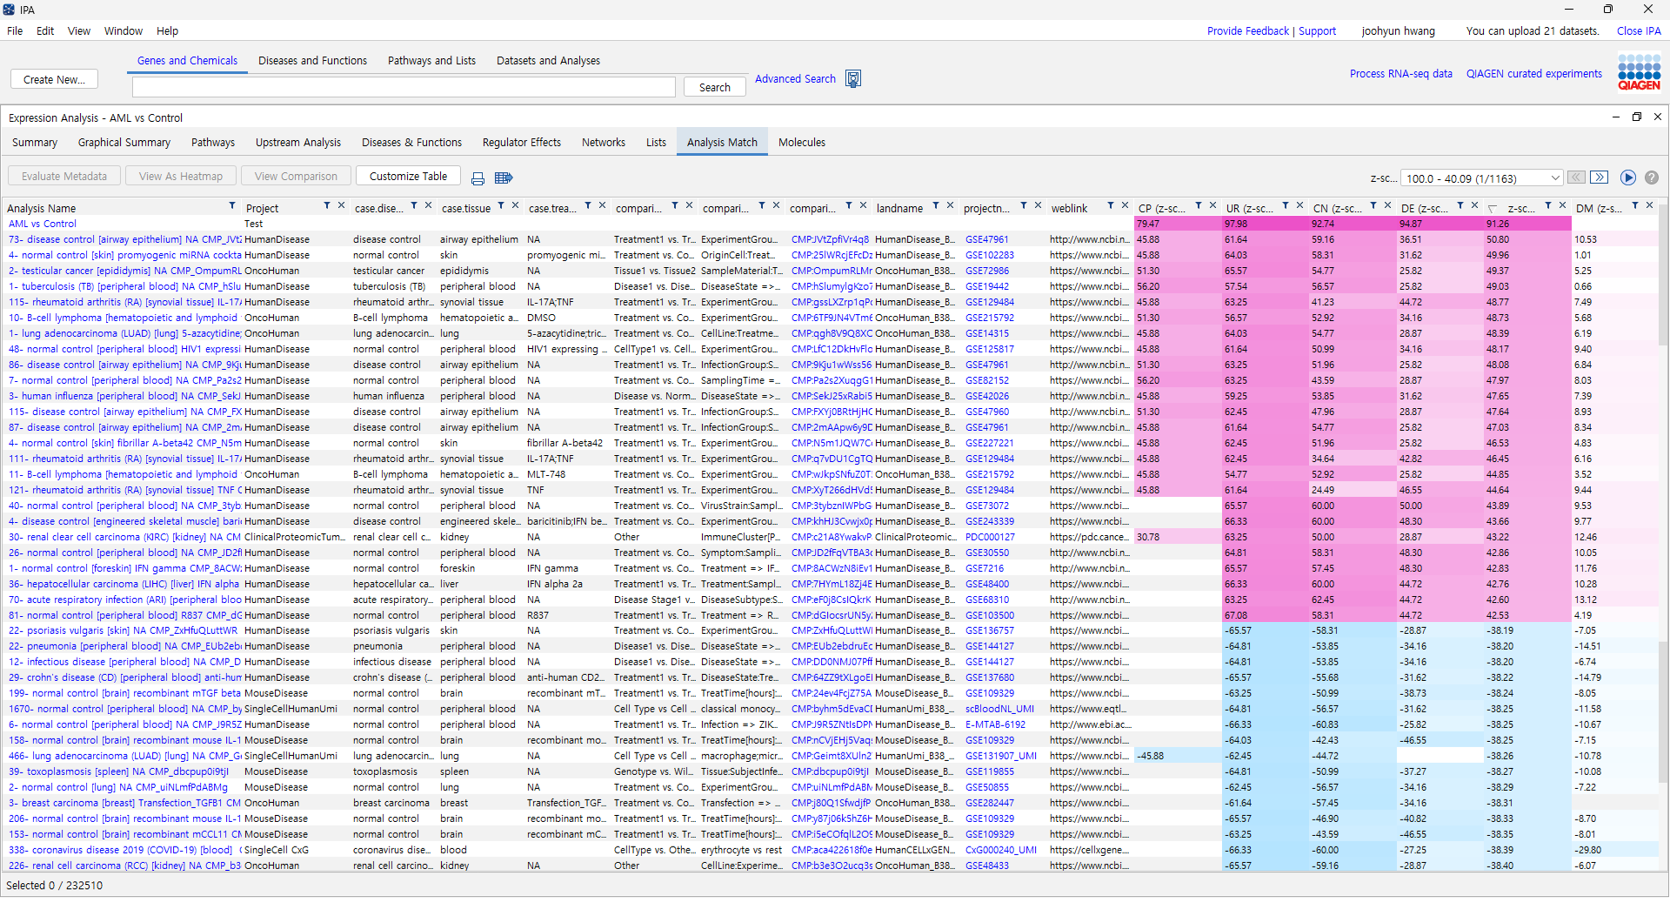
Task: Open the Molecules tab
Action: [802, 143]
